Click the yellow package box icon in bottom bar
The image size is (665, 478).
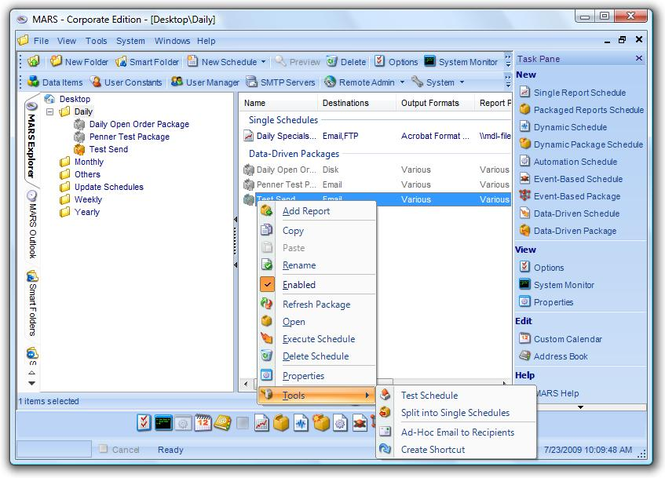coord(281,422)
